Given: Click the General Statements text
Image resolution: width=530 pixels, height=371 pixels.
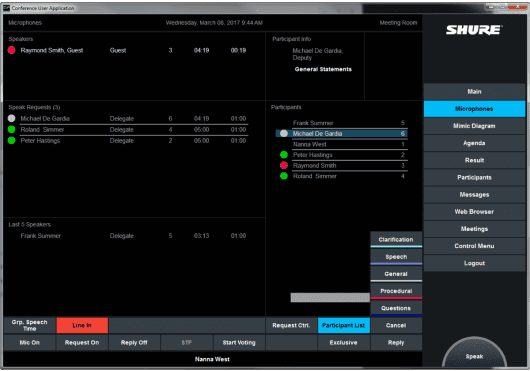Looking at the screenshot, I should 323,69.
